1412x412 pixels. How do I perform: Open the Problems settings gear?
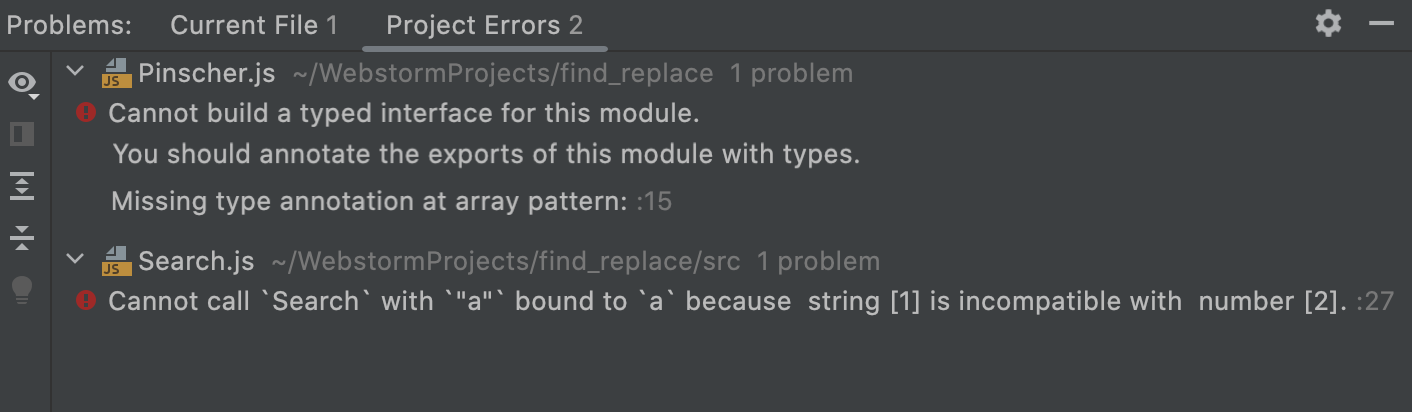point(1328,24)
